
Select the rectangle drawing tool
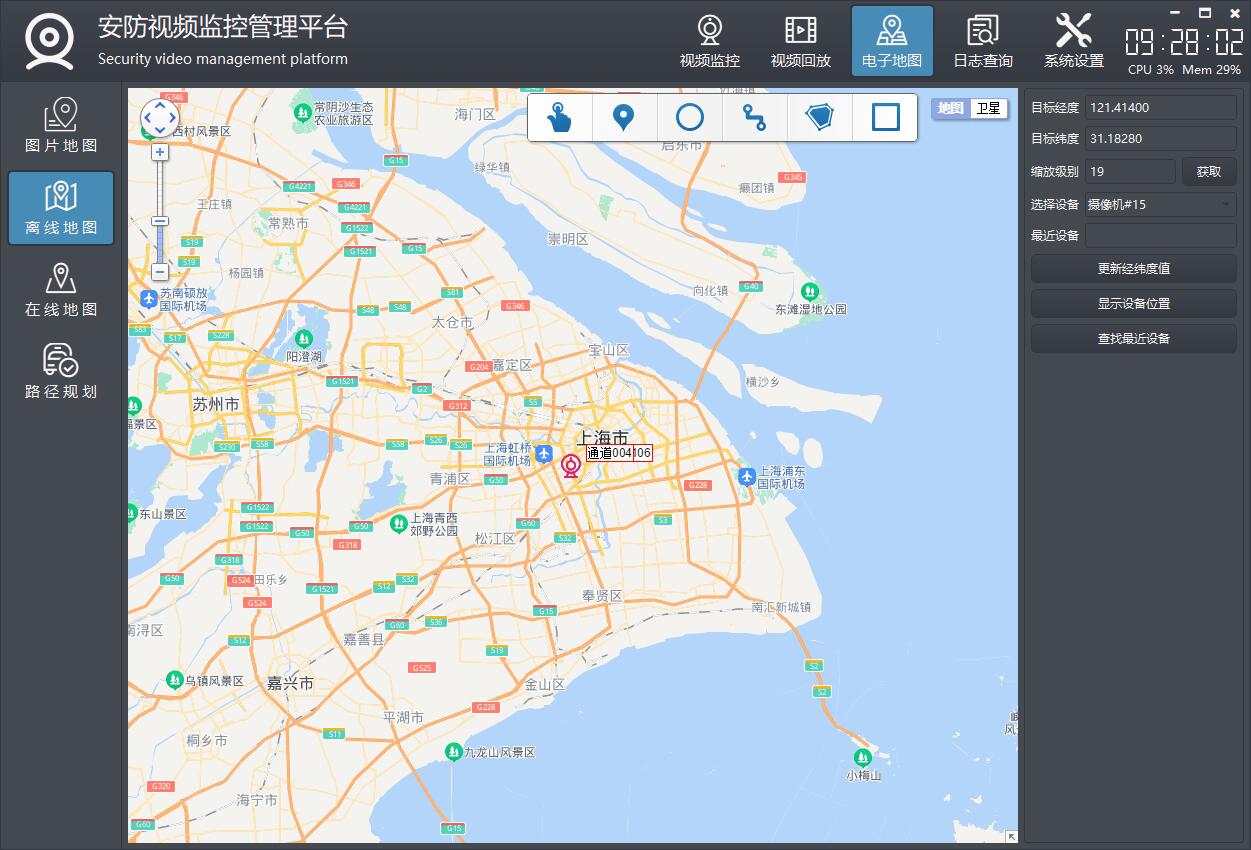(885, 118)
